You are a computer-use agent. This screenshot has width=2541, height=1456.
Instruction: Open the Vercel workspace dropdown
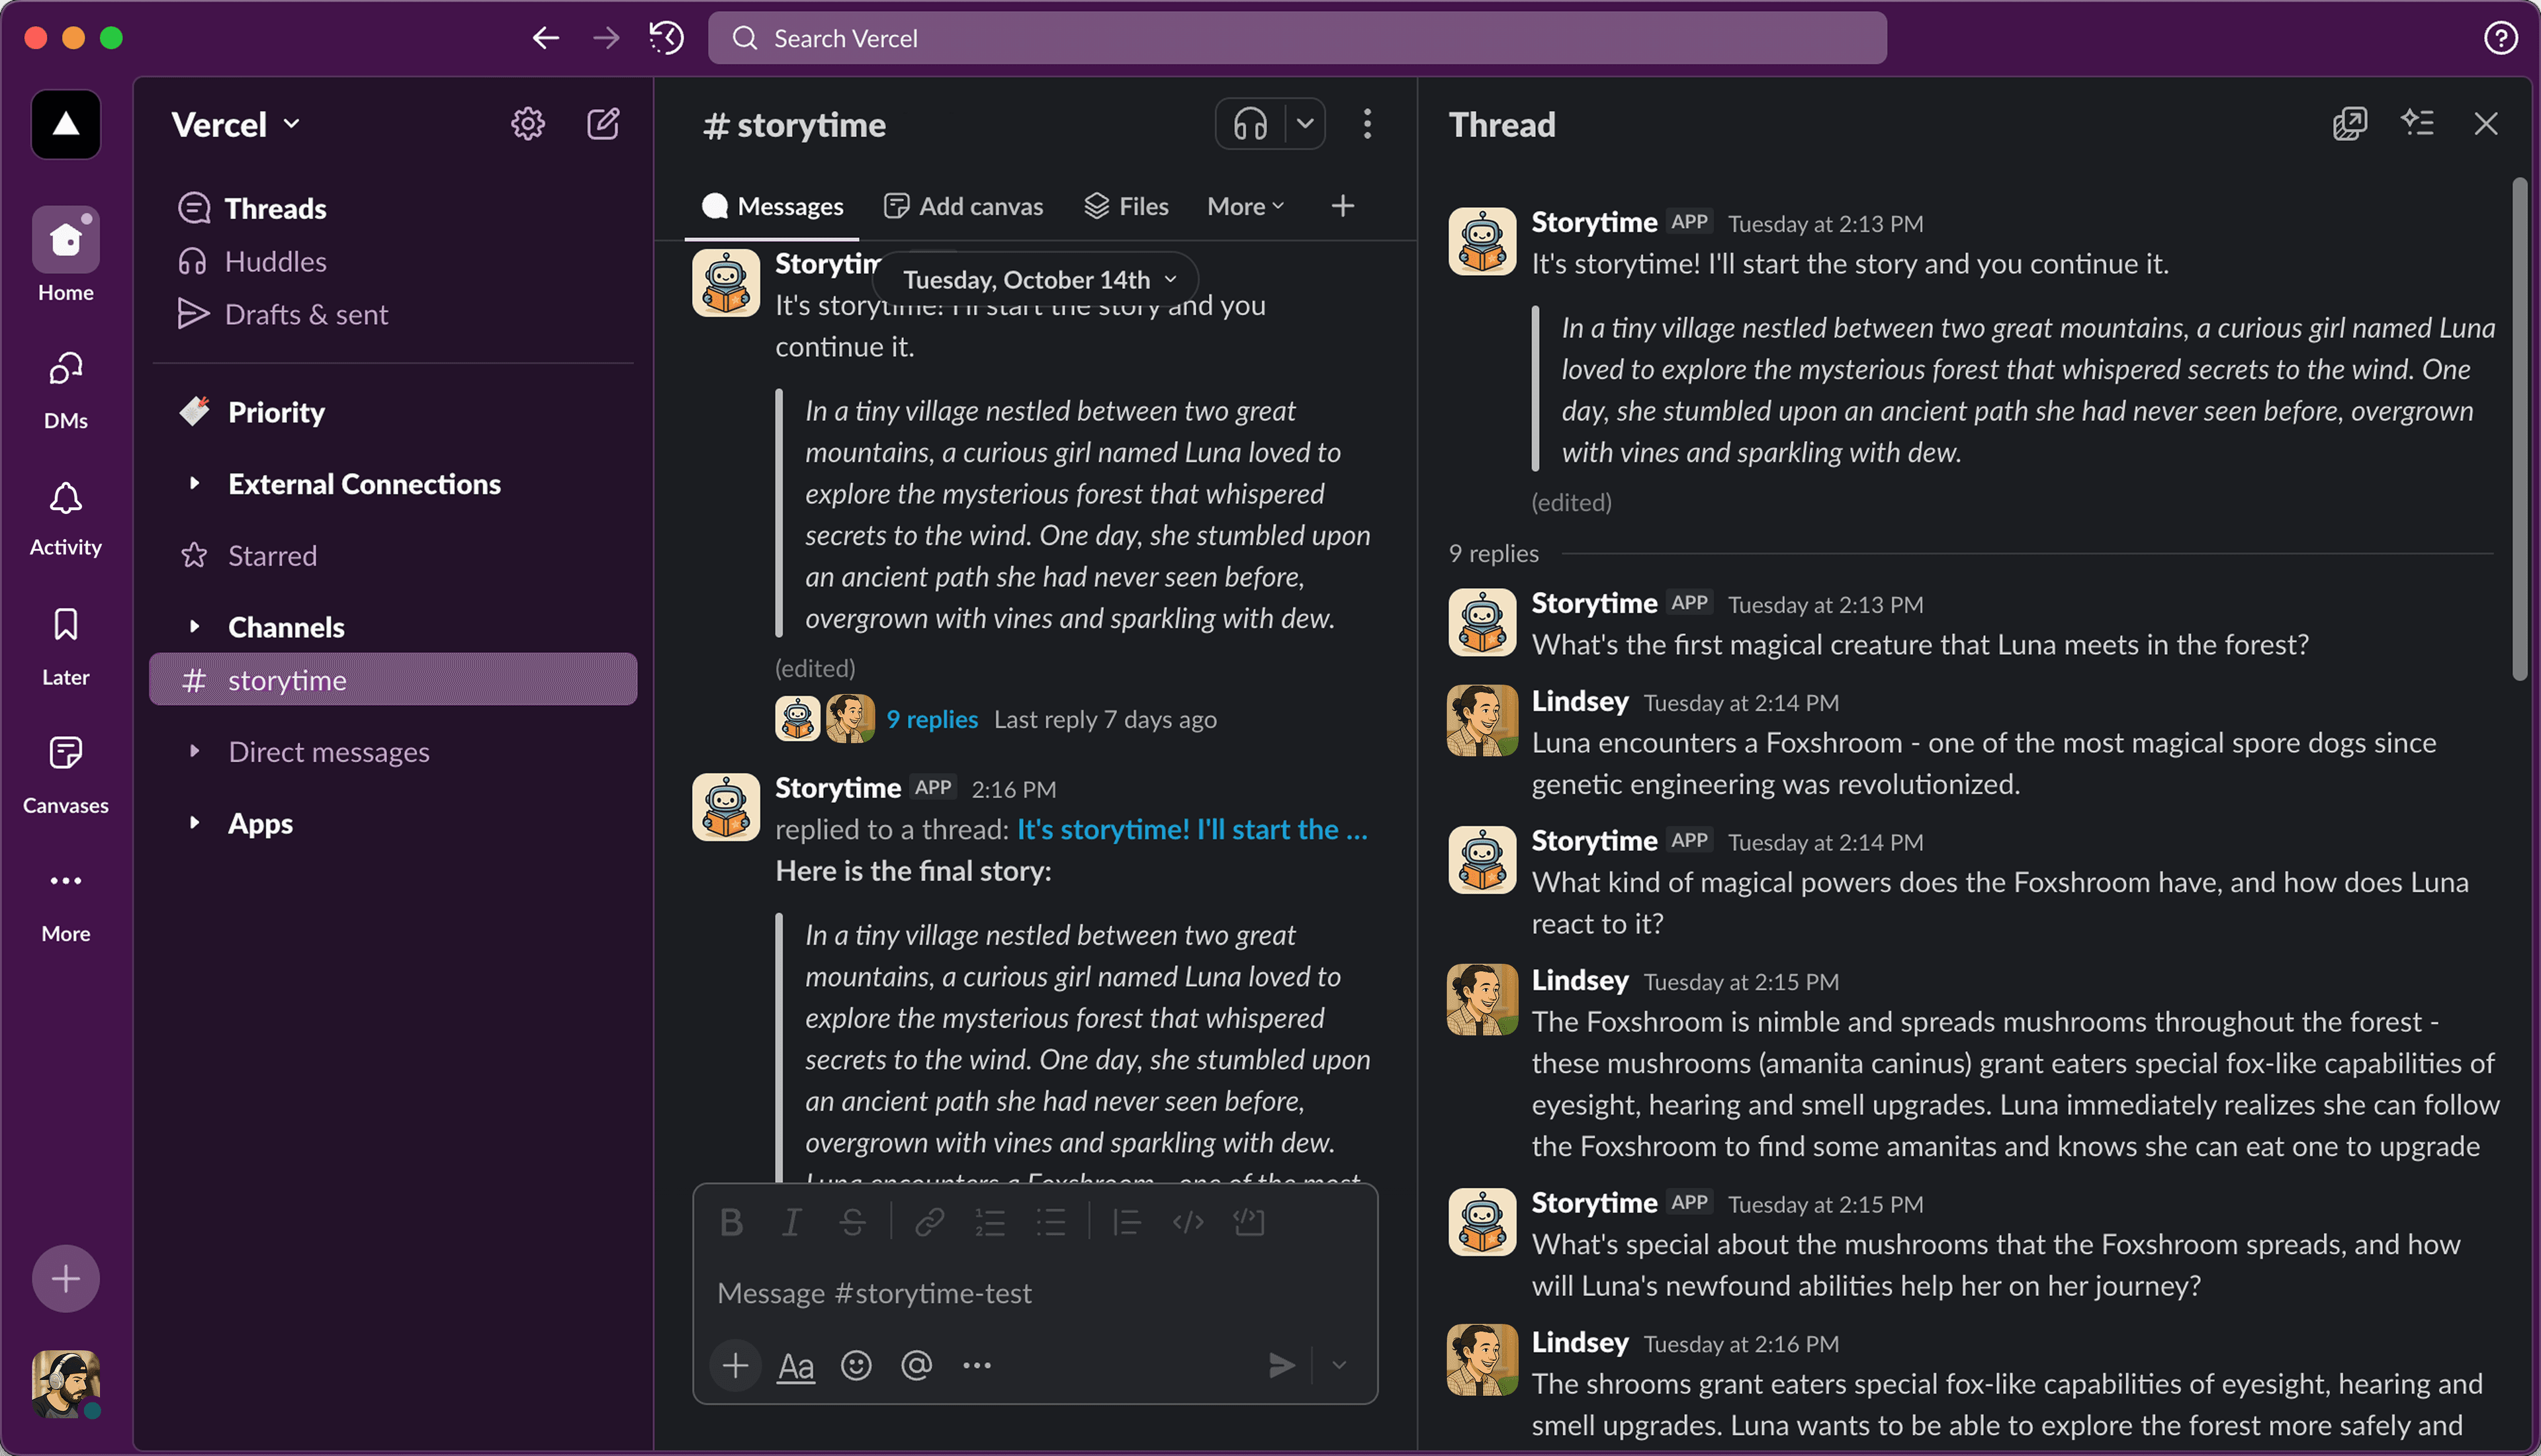236,124
